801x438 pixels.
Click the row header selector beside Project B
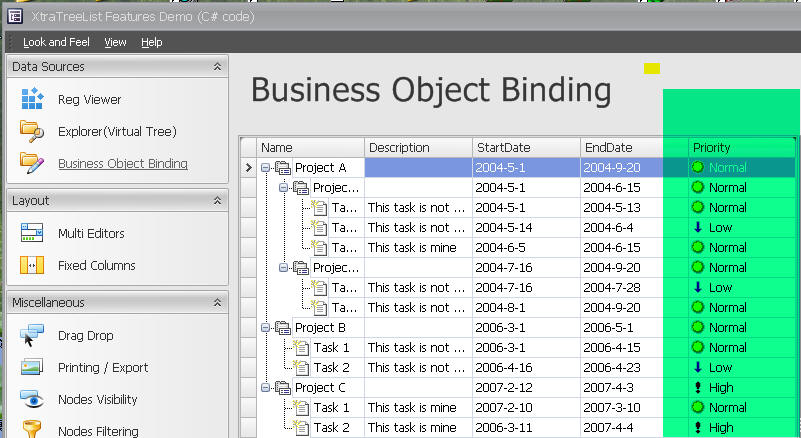[x=249, y=328]
